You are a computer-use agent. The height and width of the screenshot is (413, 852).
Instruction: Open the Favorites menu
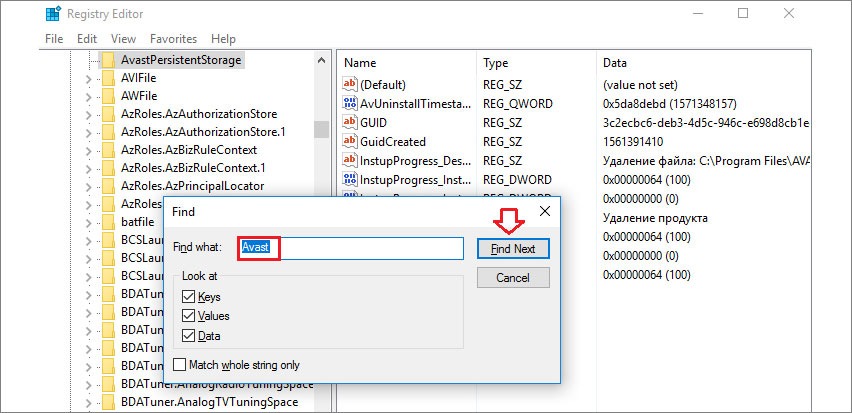coord(173,39)
